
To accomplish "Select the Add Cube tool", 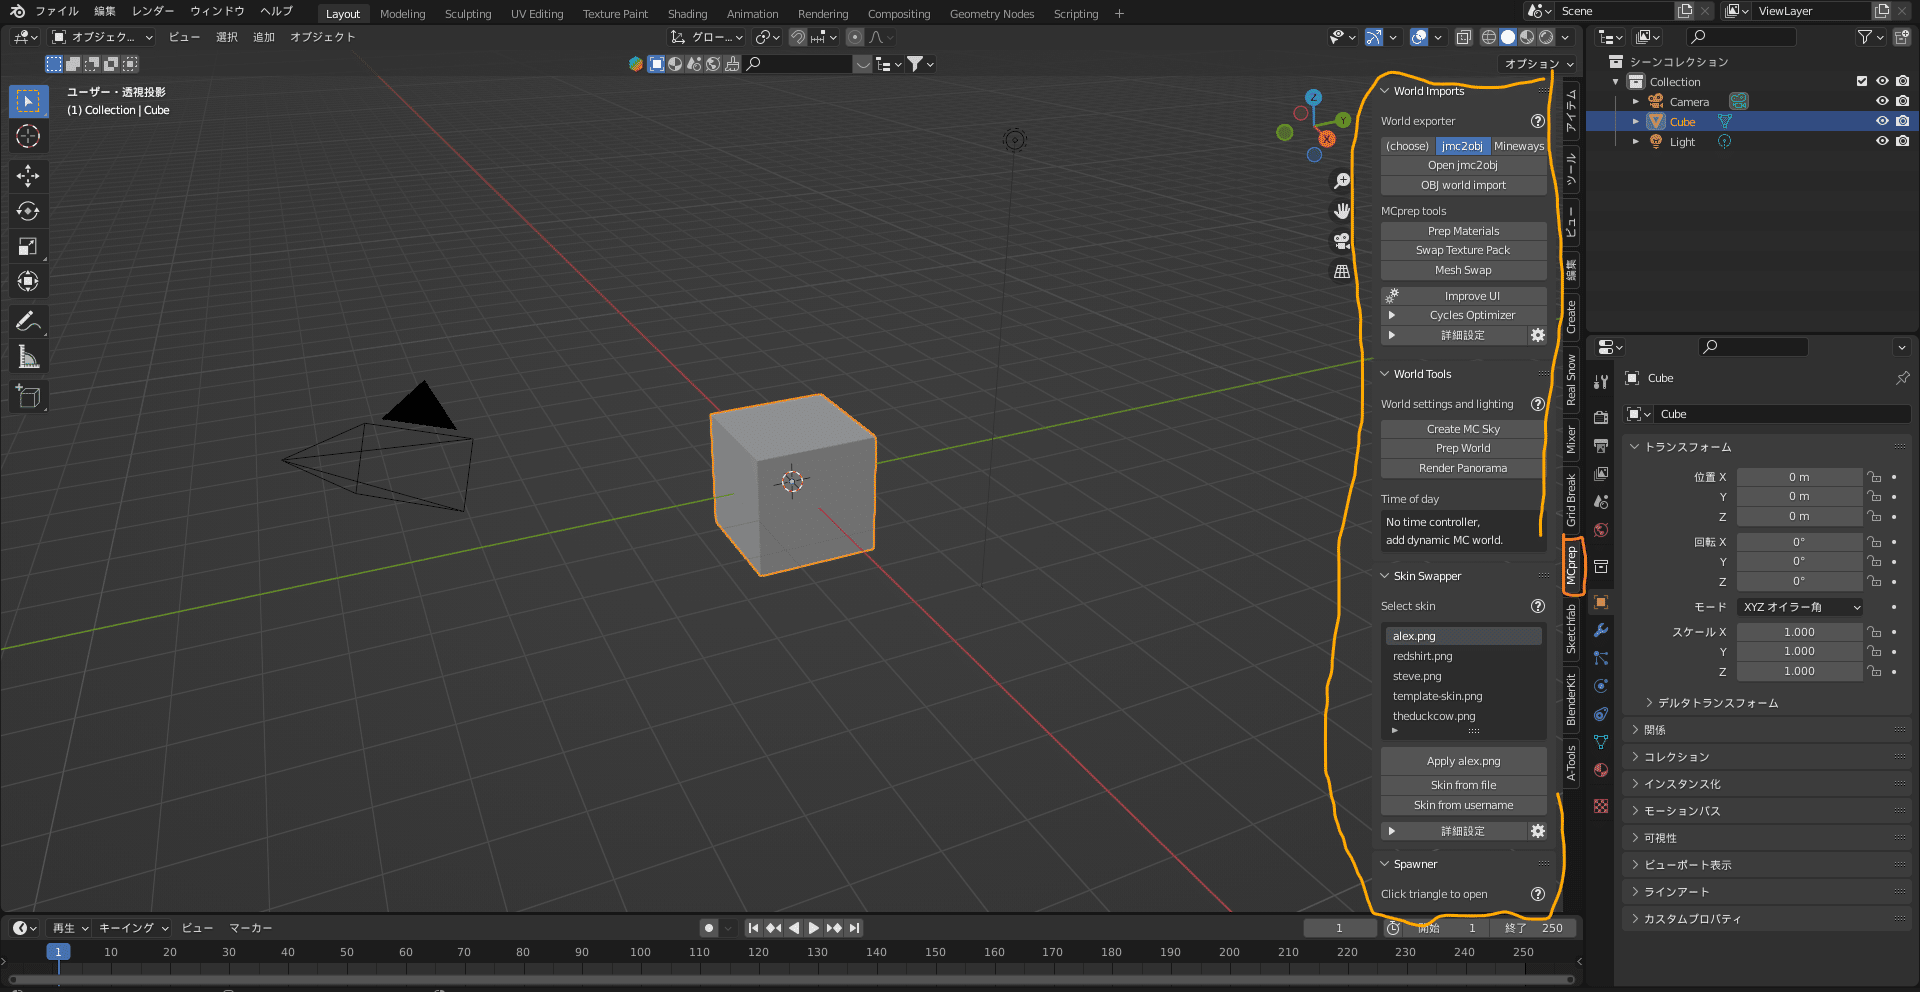I will (x=28, y=397).
